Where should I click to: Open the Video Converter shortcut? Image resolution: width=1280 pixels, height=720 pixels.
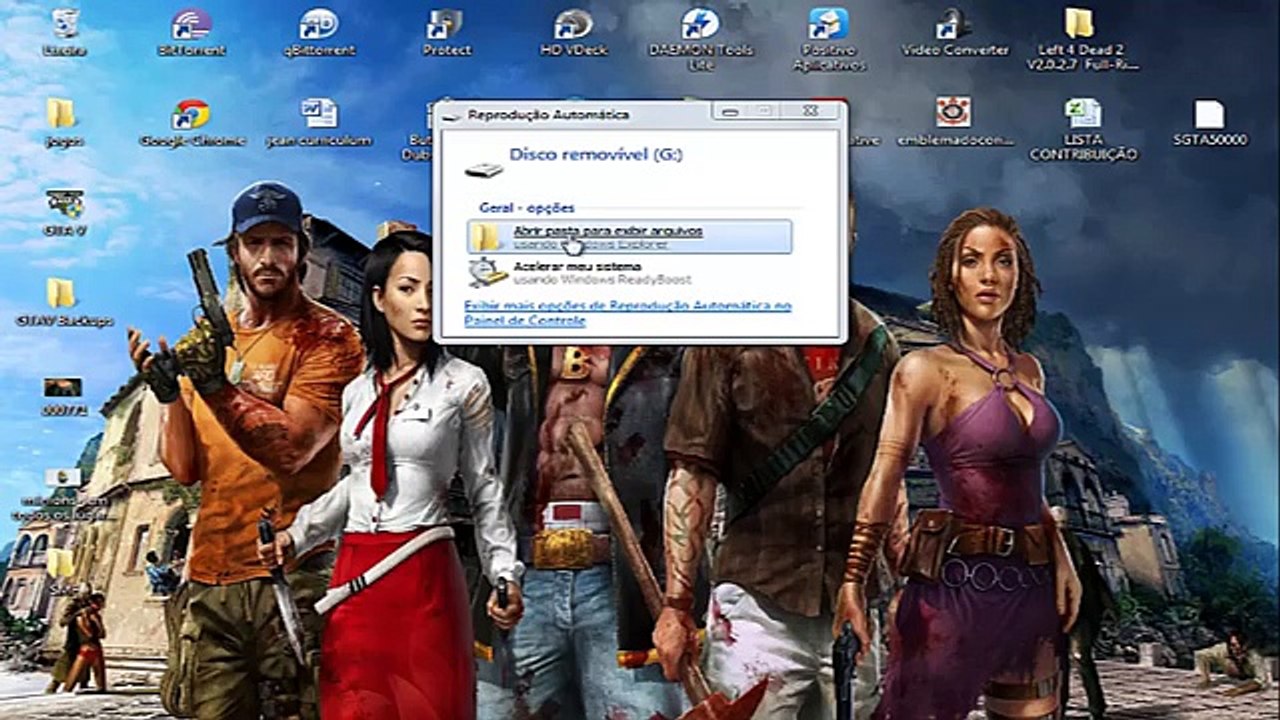(955, 31)
